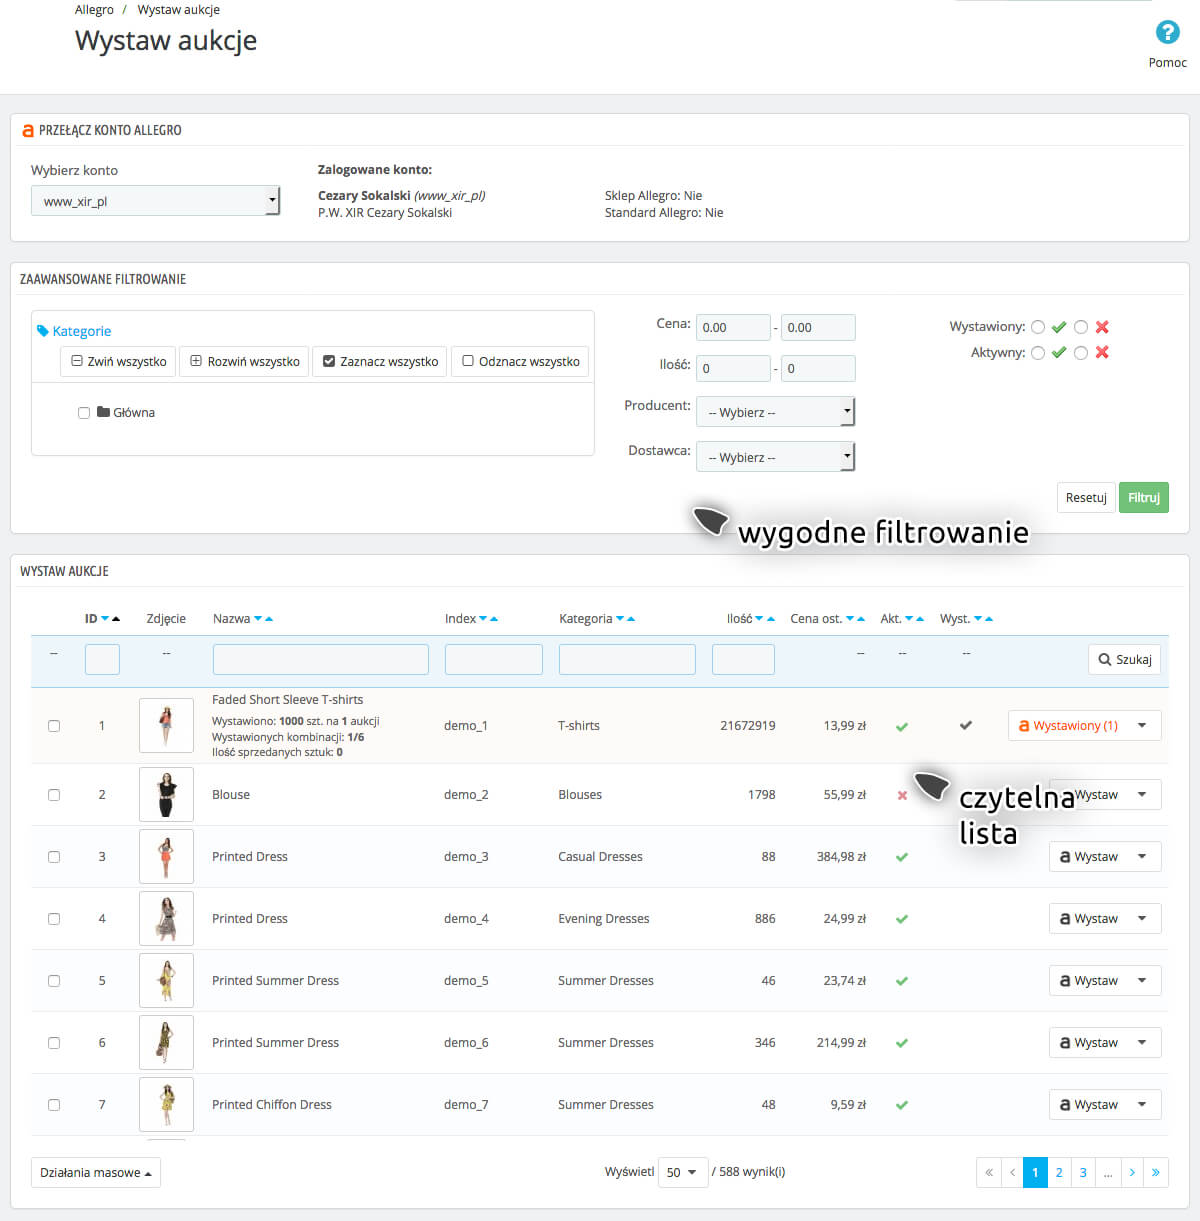Expand Wystaw dropdown arrow for Printed Chiffon Dress
Image resolution: width=1200 pixels, height=1221 pixels.
tap(1142, 1105)
